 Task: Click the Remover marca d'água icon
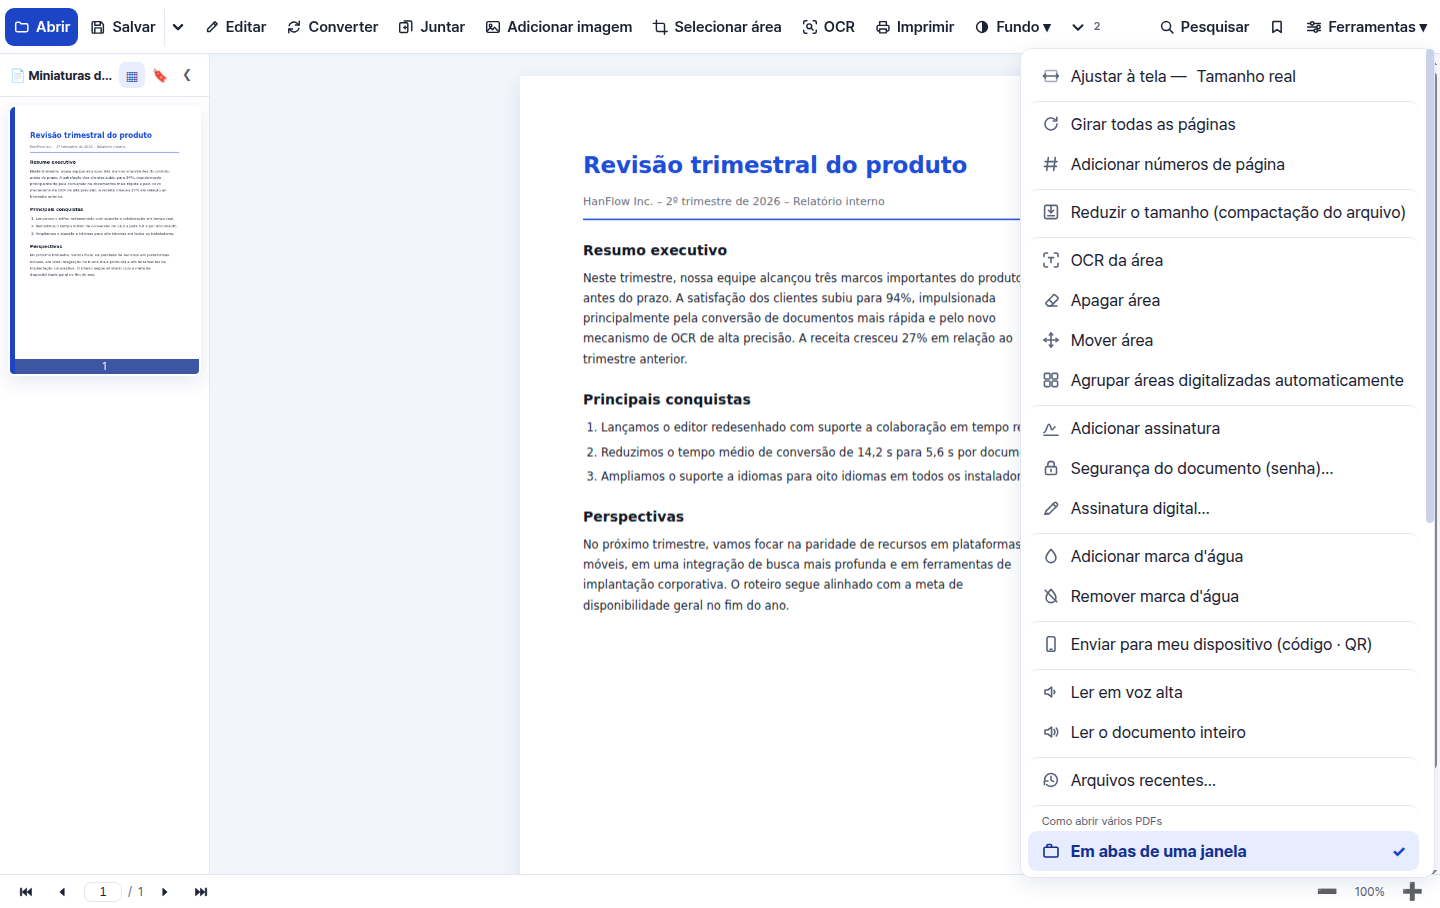pos(1051,596)
